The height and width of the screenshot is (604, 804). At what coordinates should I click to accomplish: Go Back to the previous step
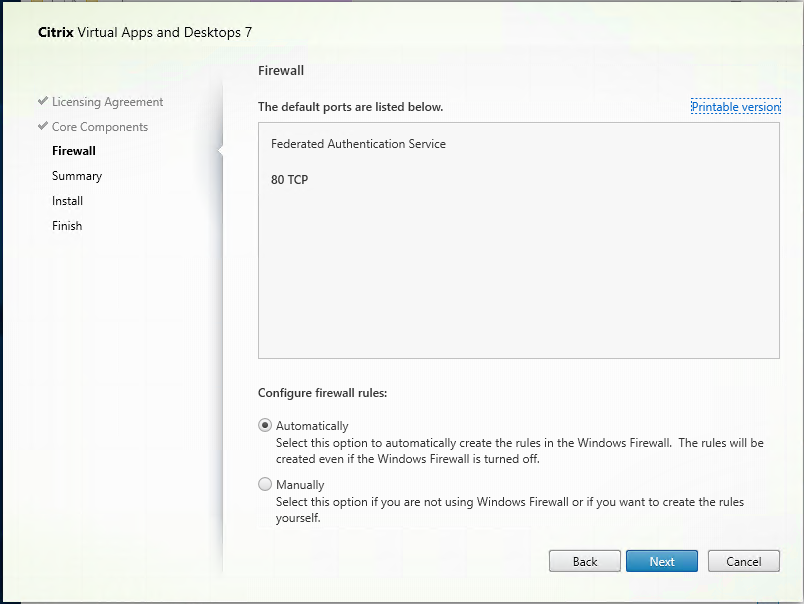pos(585,561)
